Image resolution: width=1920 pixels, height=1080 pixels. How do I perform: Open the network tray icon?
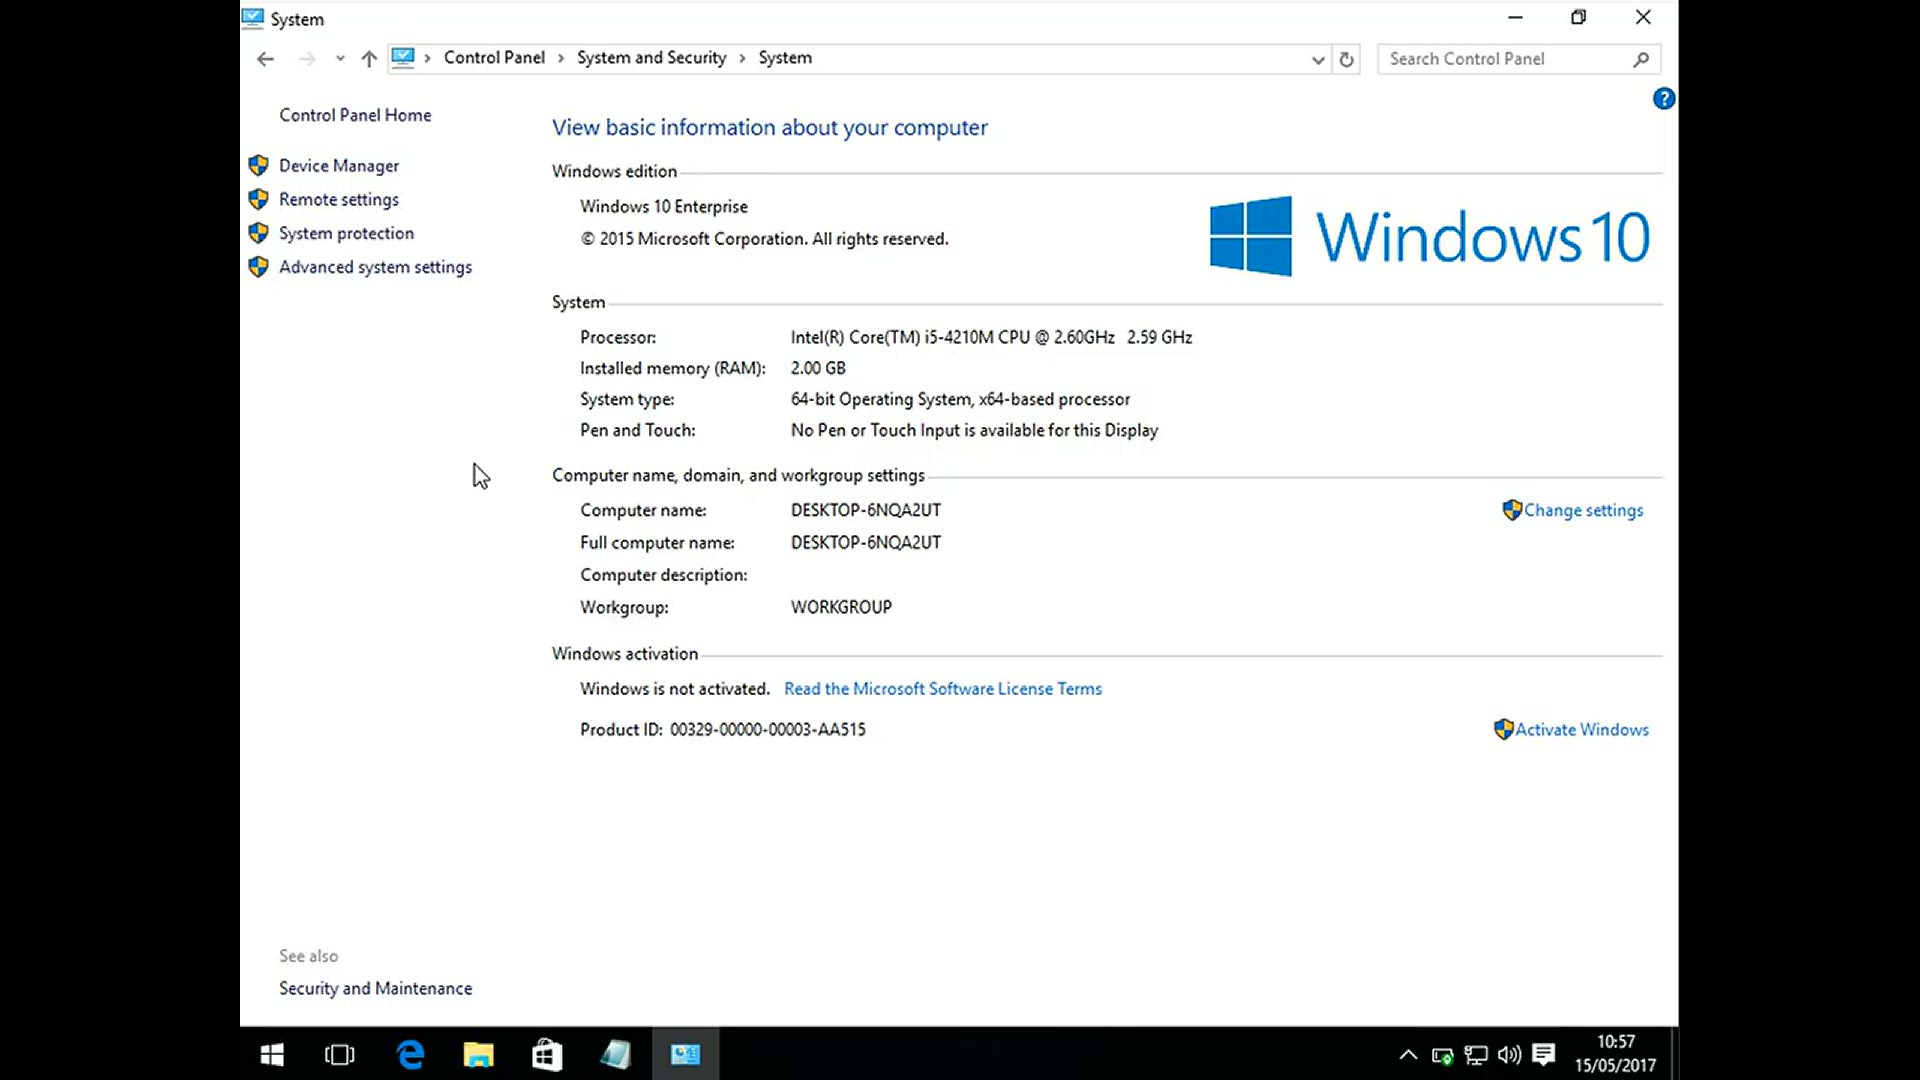coord(1476,1055)
